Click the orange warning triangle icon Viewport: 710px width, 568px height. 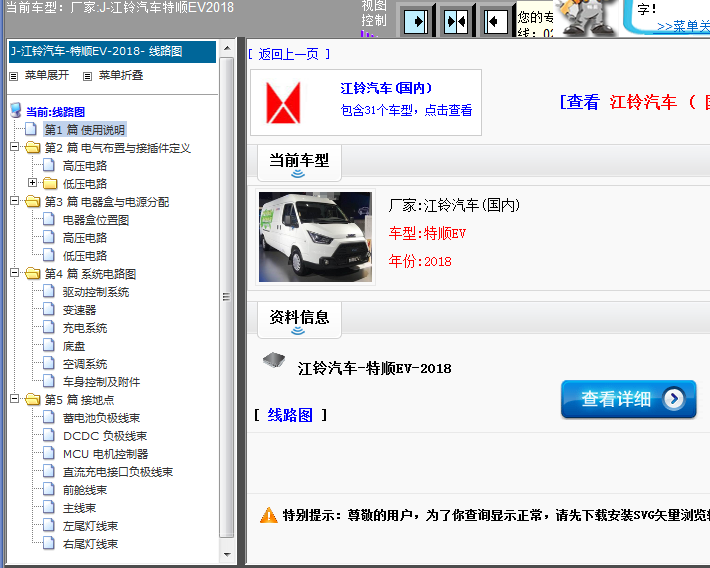pyautogui.click(x=269, y=515)
